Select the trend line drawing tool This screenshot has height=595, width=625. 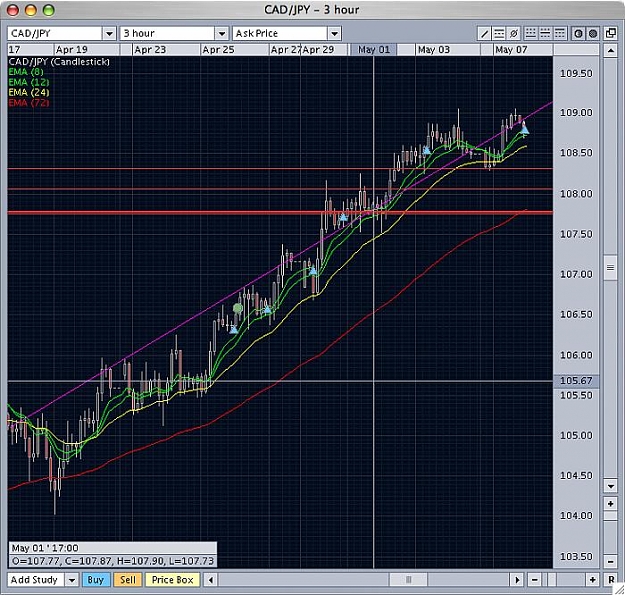pos(484,33)
